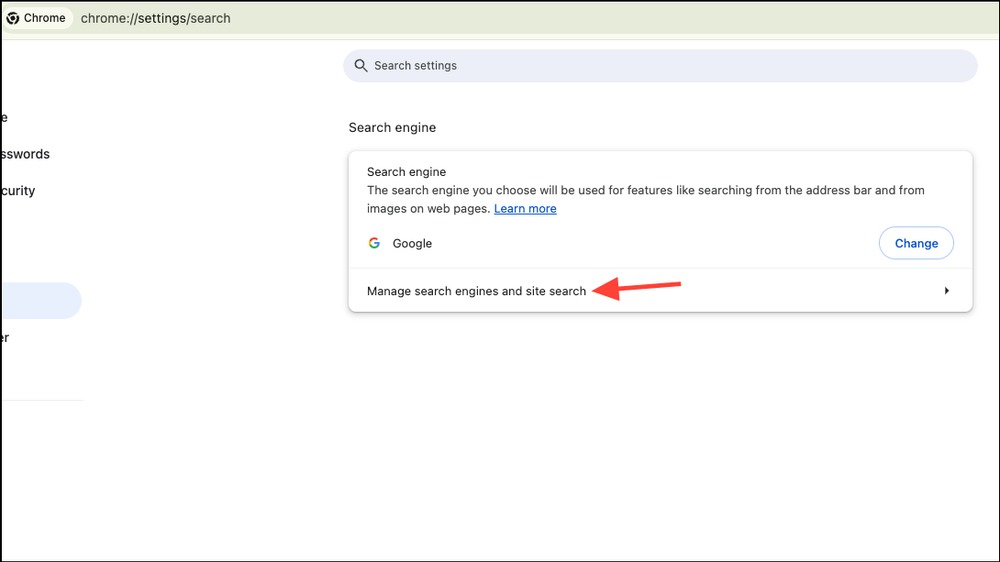This screenshot has width=1000, height=562.
Task: Open Manage search engines and site search
Action: pyautogui.click(x=660, y=291)
